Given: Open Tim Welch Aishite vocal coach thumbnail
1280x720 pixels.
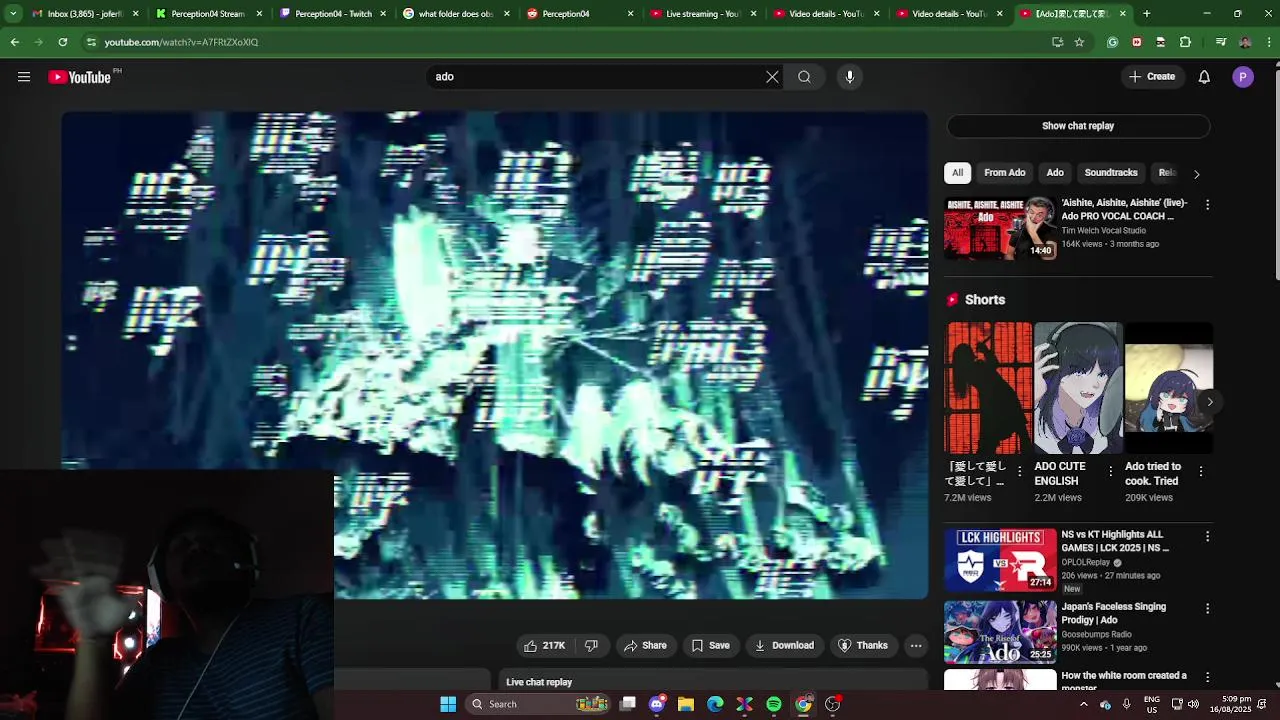Looking at the screenshot, I should [1000, 228].
